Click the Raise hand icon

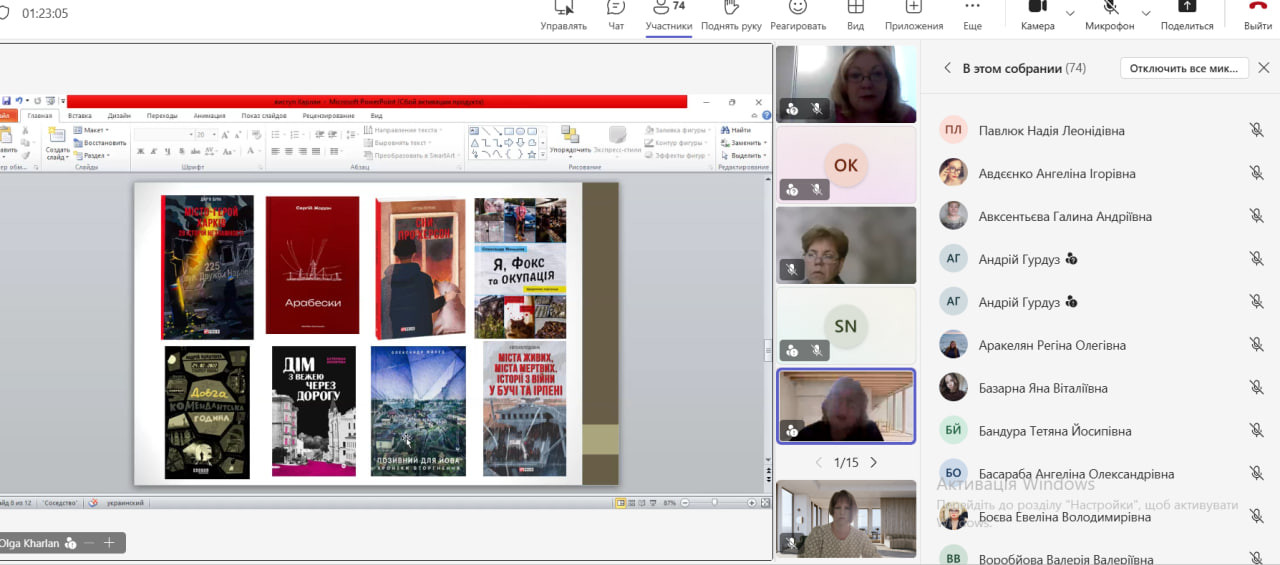[x=731, y=15]
